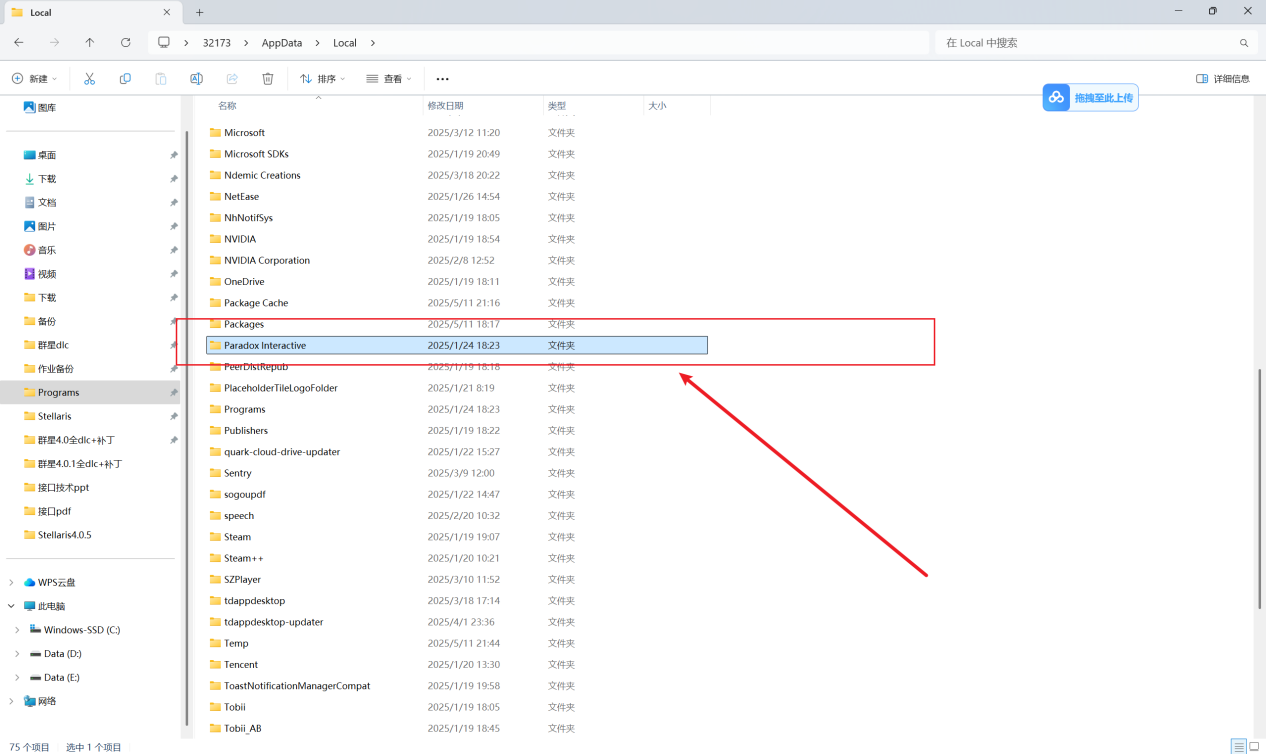Expand WPS云盘 in navigation tree
This screenshot has width=1266, height=754.
(11, 582)
